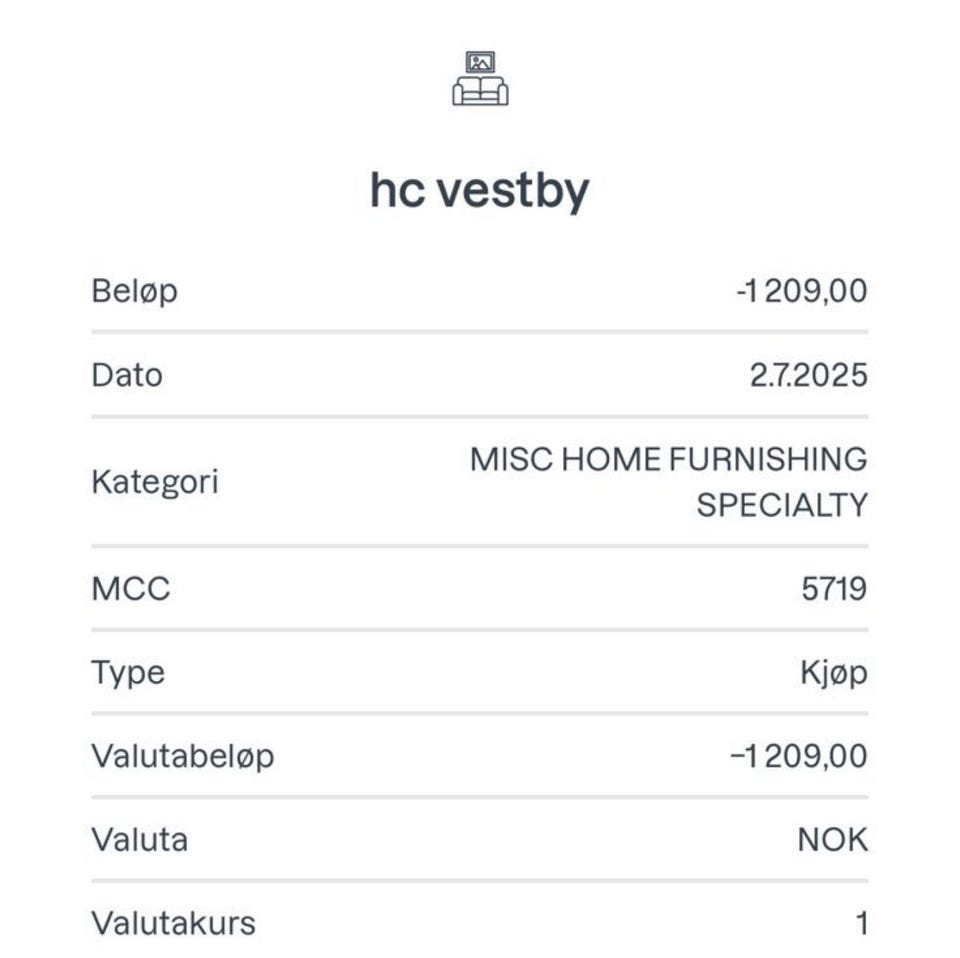Select the Valuta label

(x=139, y=839)
